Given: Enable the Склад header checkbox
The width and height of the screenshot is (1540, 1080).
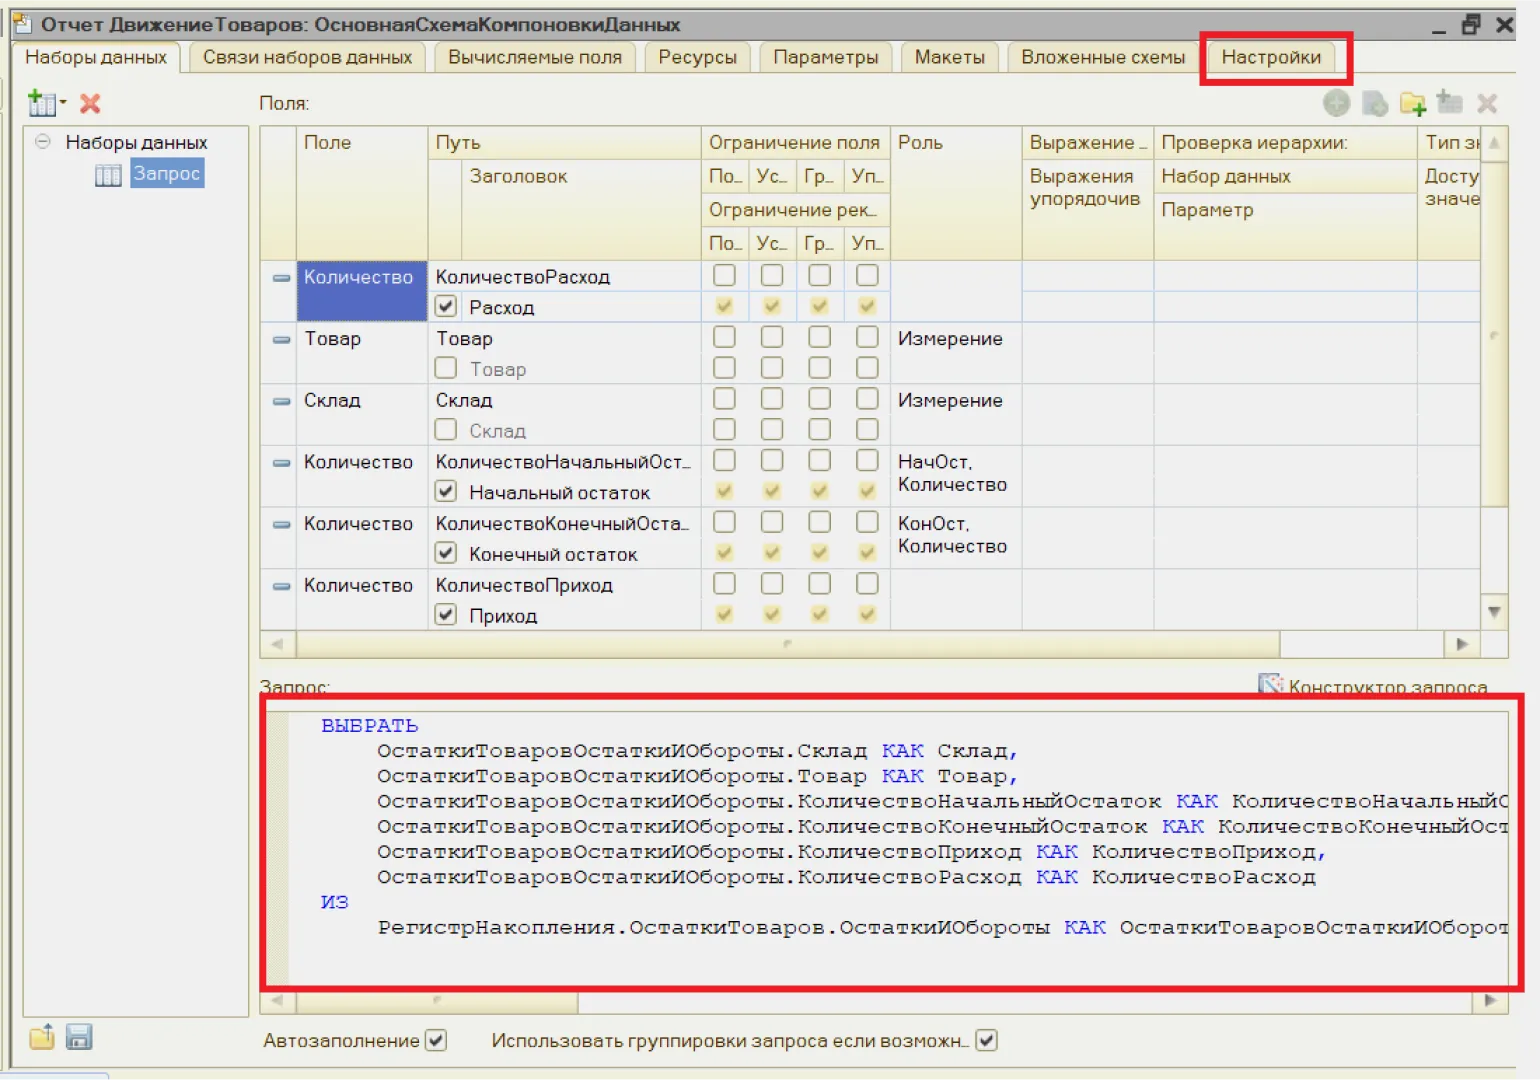Looking at the screenshot, I should pos(446,430).
